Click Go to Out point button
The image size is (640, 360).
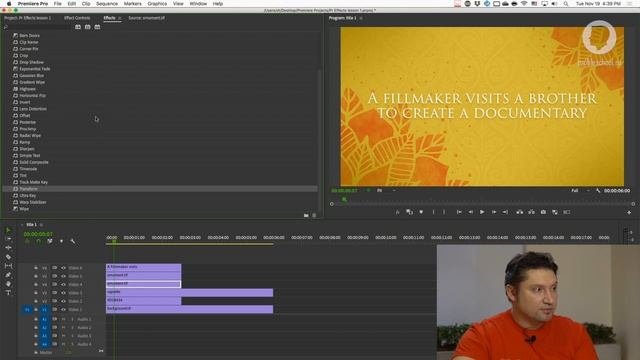pos(505,212)
